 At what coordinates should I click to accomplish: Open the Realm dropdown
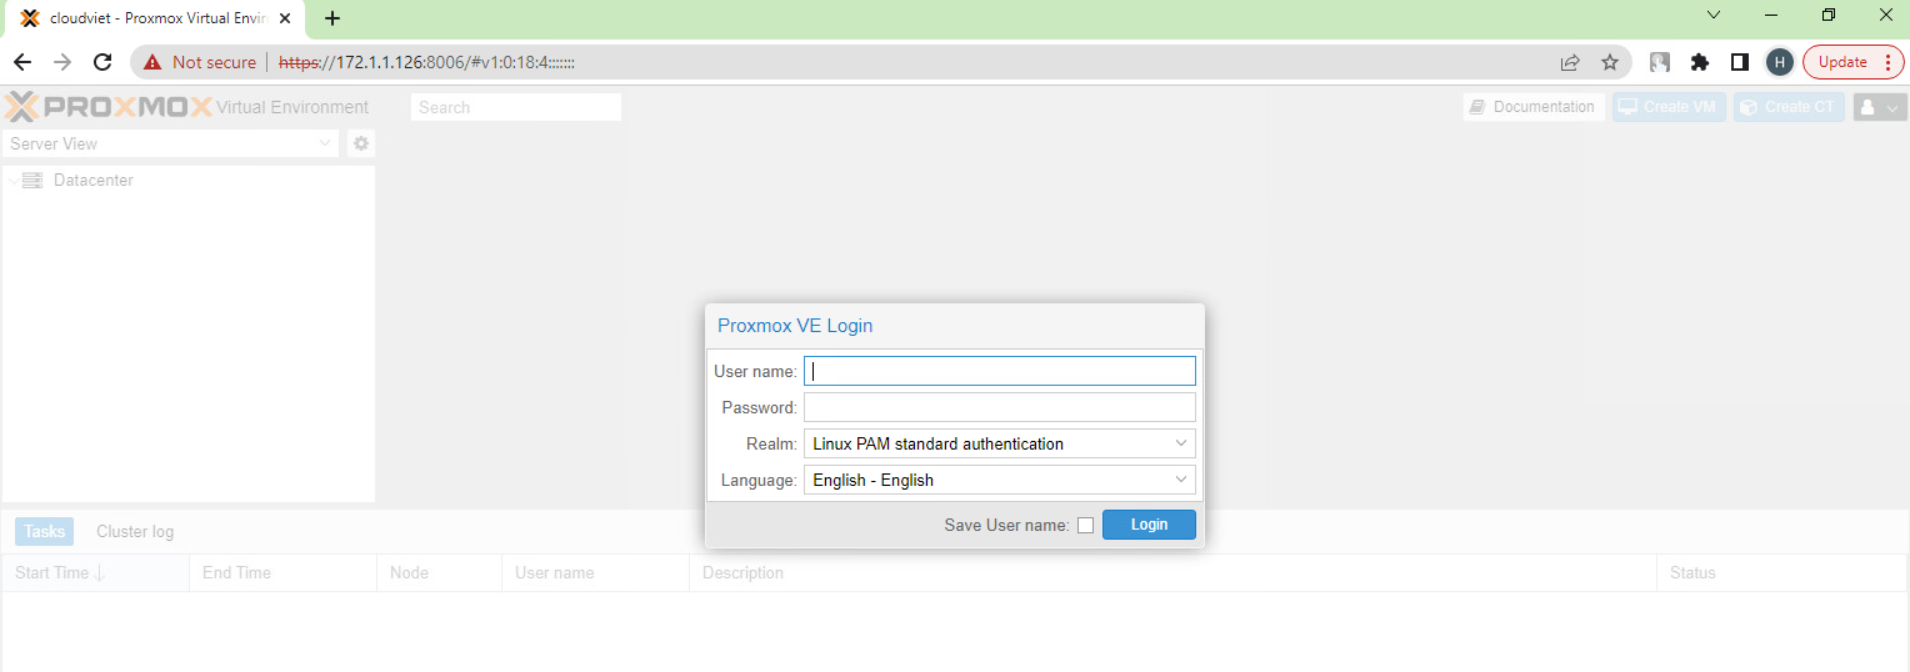(x=1000, y=444)
